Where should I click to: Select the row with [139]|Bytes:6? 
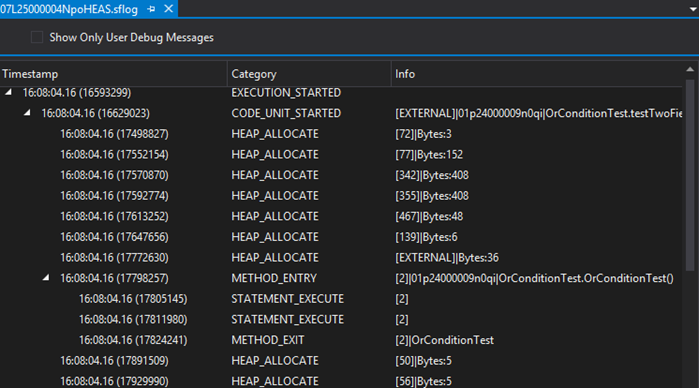pyautogui.click(x=341, y=237)
